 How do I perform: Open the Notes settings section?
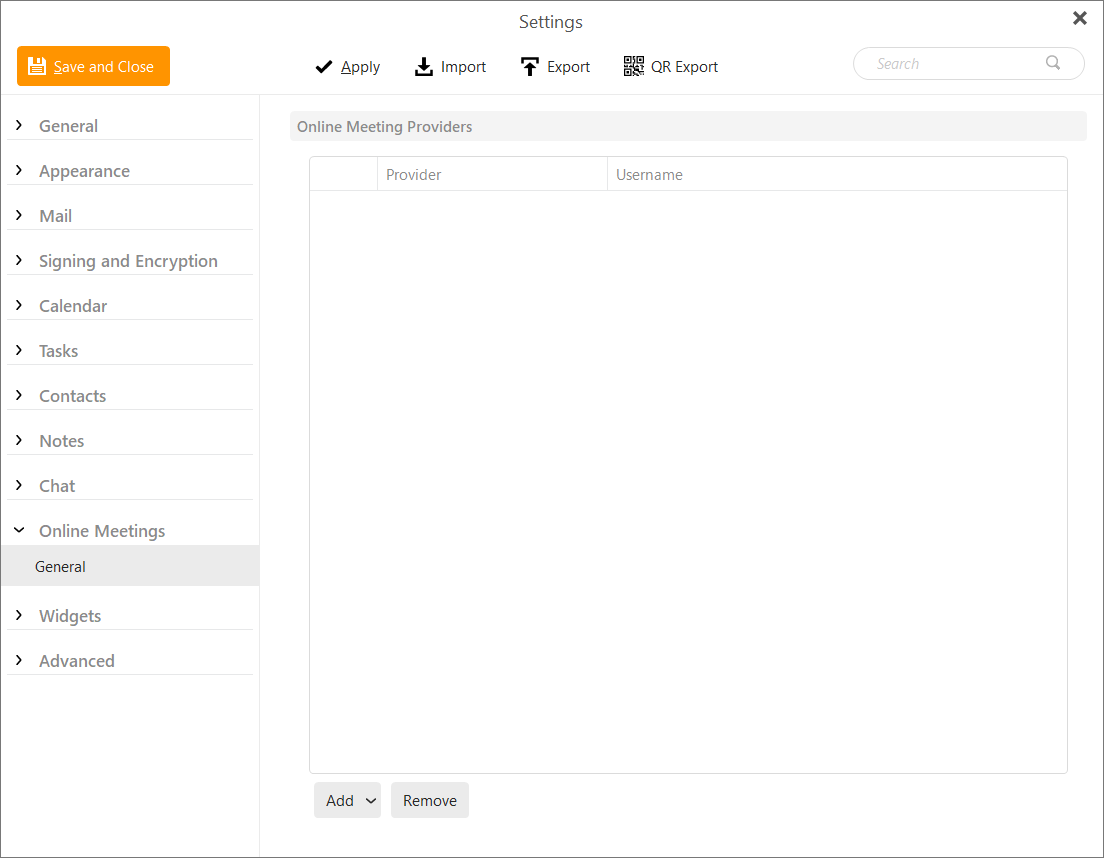point(61,440)
